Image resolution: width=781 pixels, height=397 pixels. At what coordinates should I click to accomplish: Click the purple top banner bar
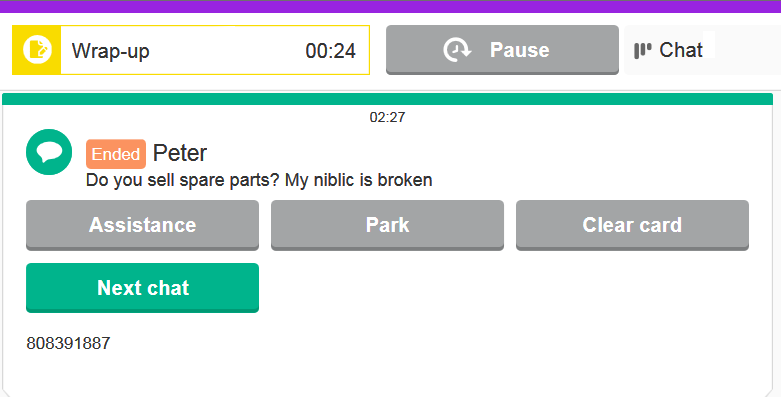pos(390,6)
